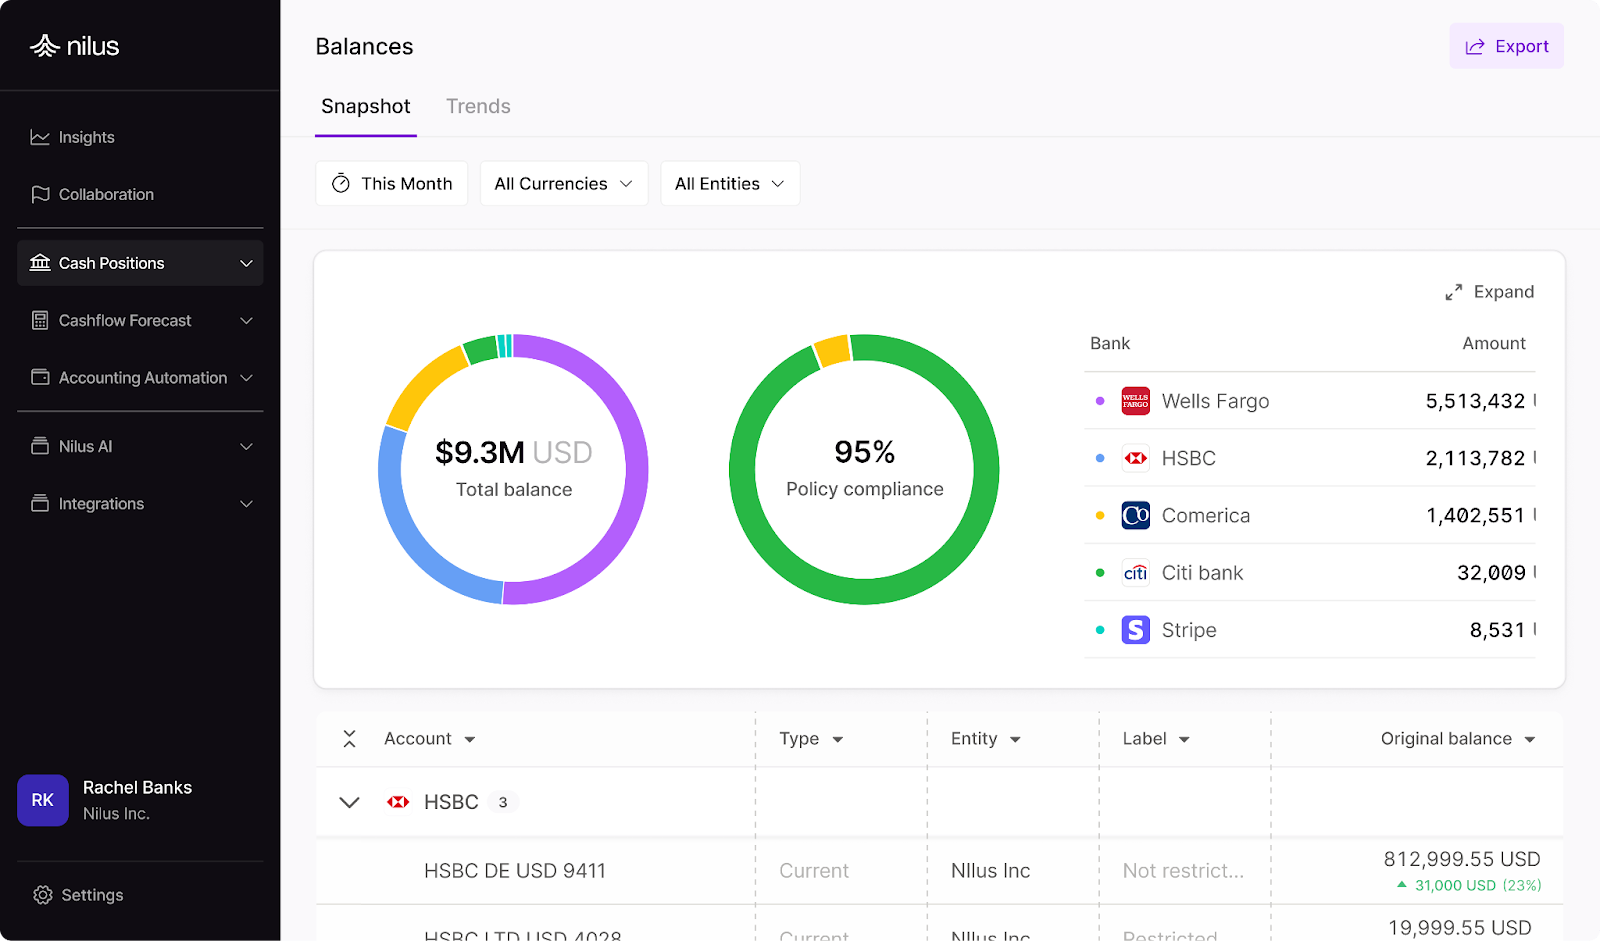
Task: Open the All Entities filter dropdown
Action: (x=729, y=184)
